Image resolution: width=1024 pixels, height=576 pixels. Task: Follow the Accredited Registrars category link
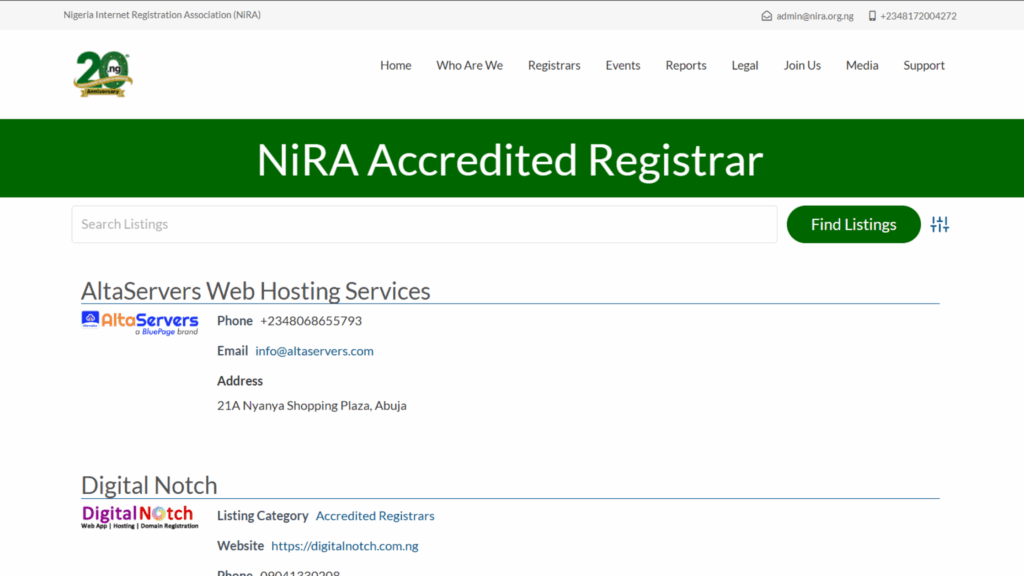[375, 516]
